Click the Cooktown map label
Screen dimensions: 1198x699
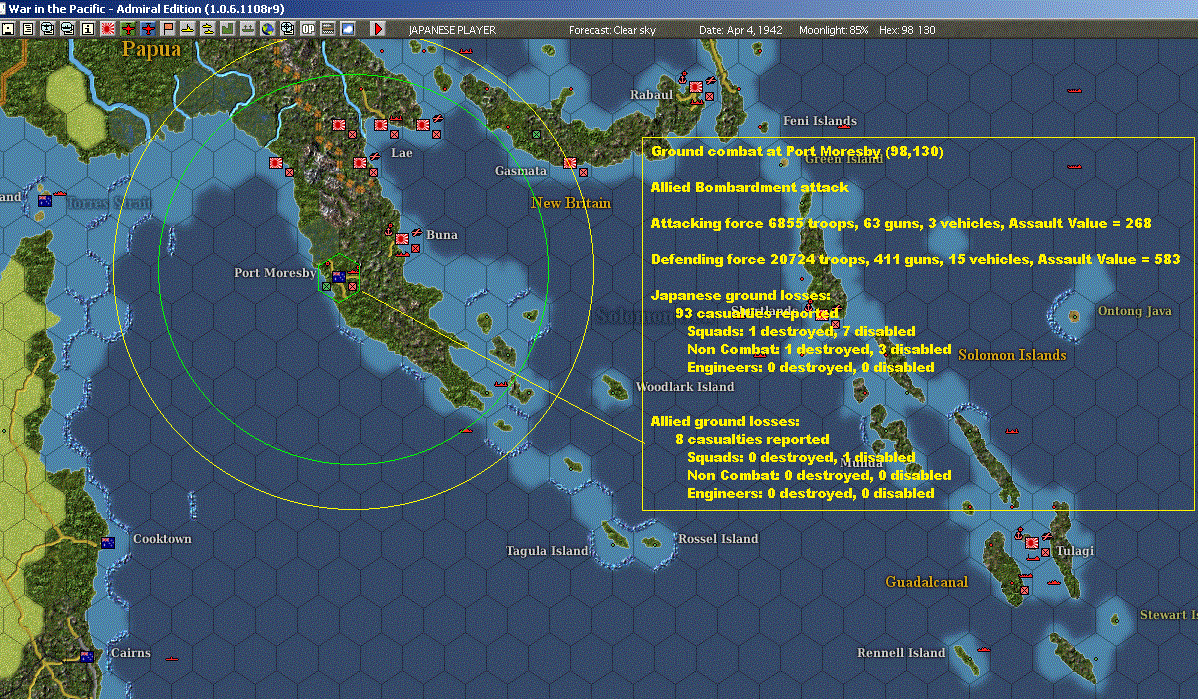[162, 539]
